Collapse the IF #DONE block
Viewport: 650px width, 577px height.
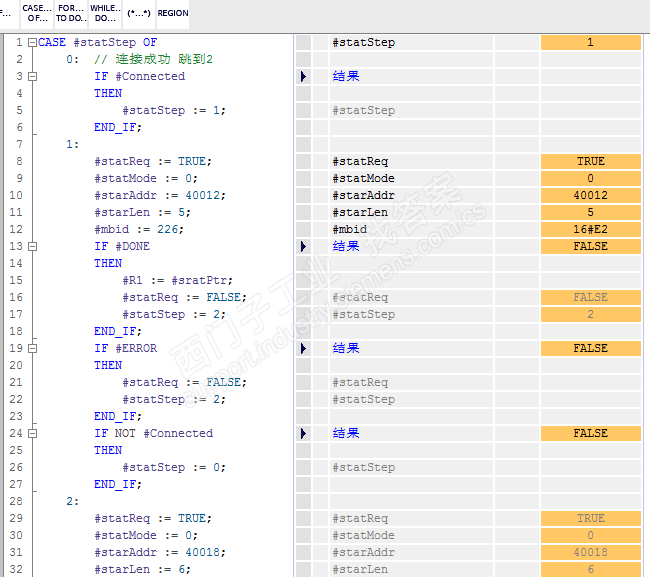[x=32, y=246]
